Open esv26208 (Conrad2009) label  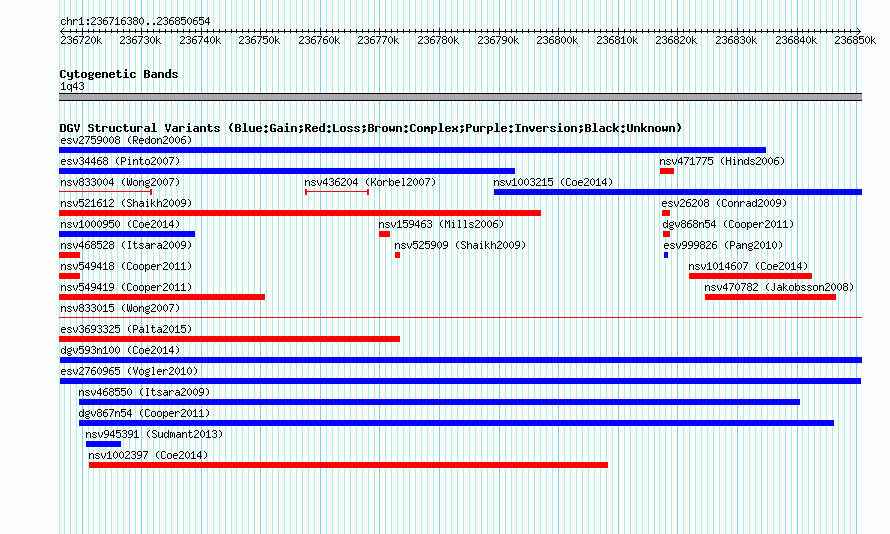(724, 203)
